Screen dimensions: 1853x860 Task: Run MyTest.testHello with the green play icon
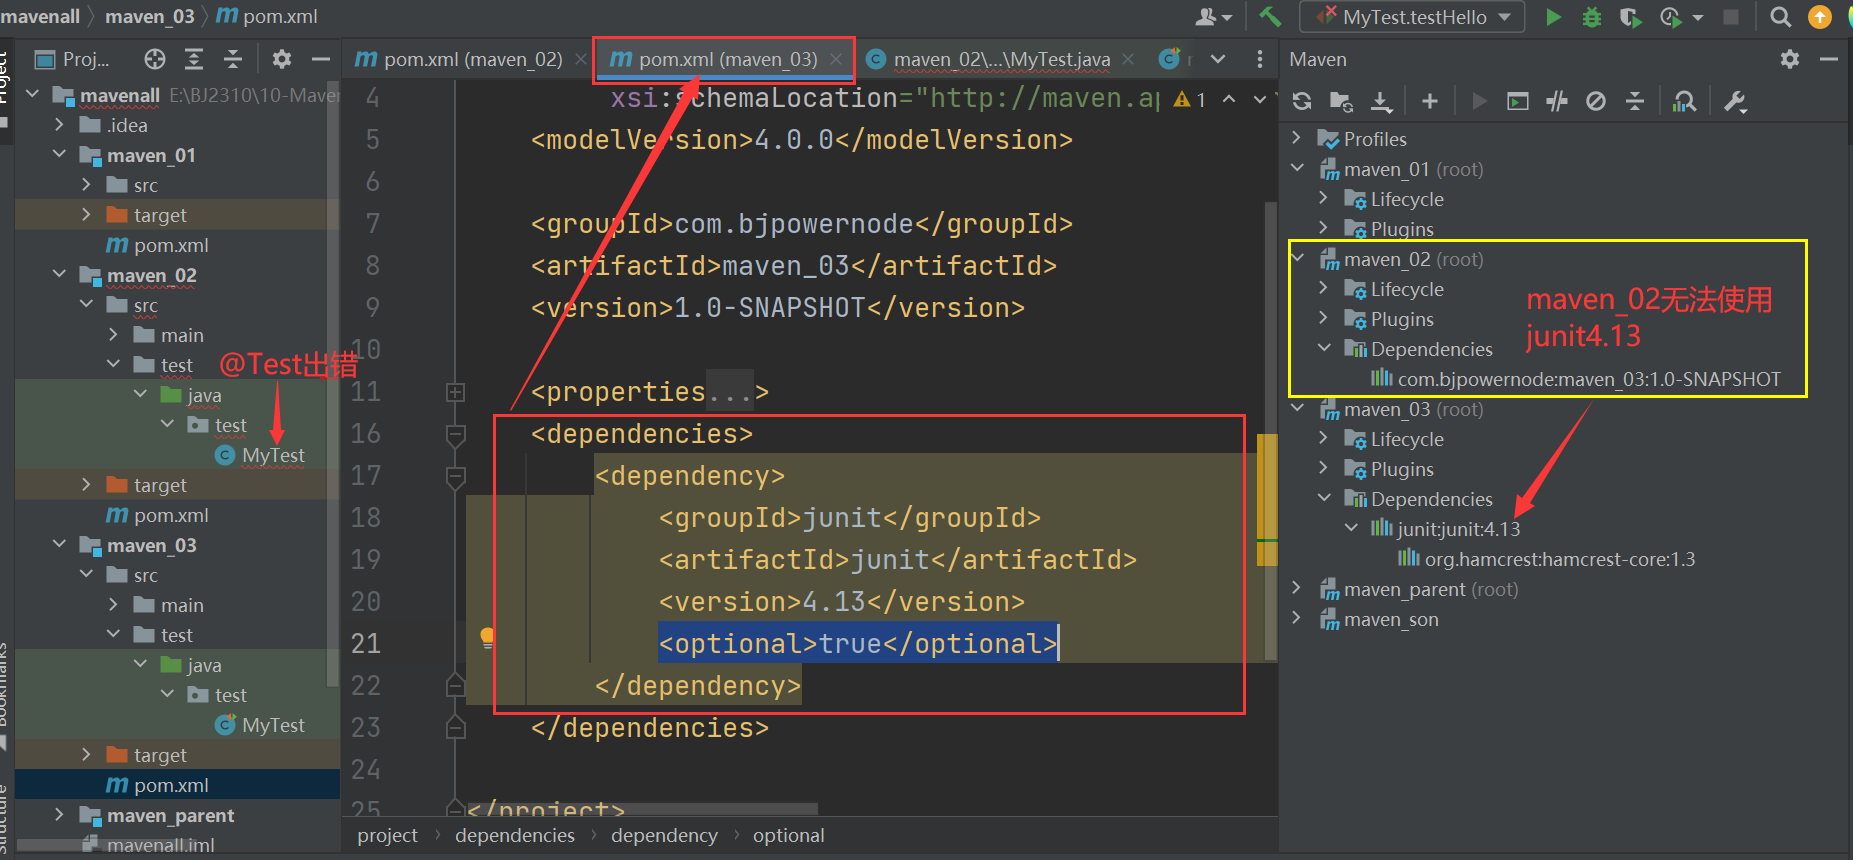[1553, 17]
